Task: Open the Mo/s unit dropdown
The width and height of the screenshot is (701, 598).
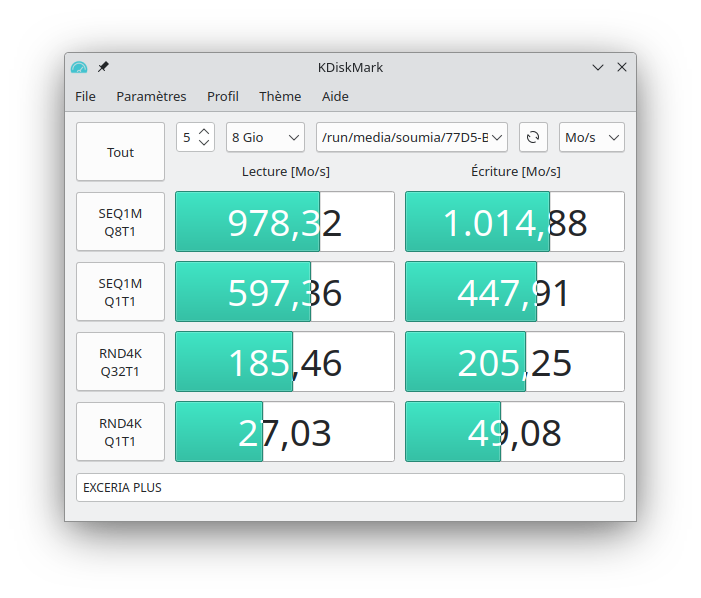Action: point(591,137)
